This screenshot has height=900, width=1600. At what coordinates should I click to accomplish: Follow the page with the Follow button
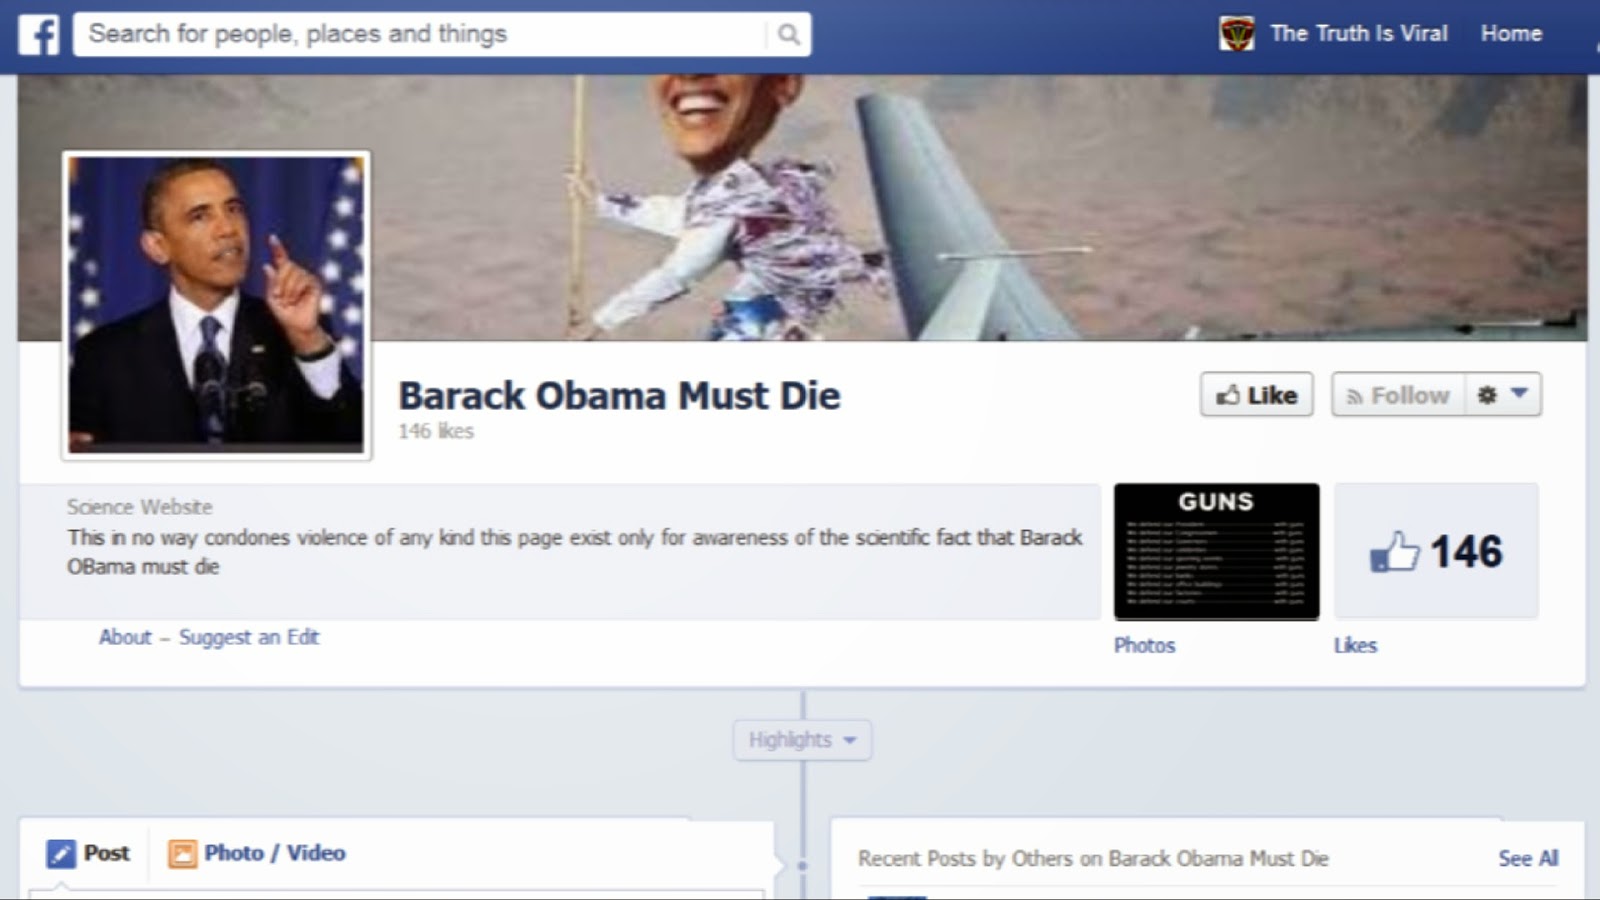1398,395
